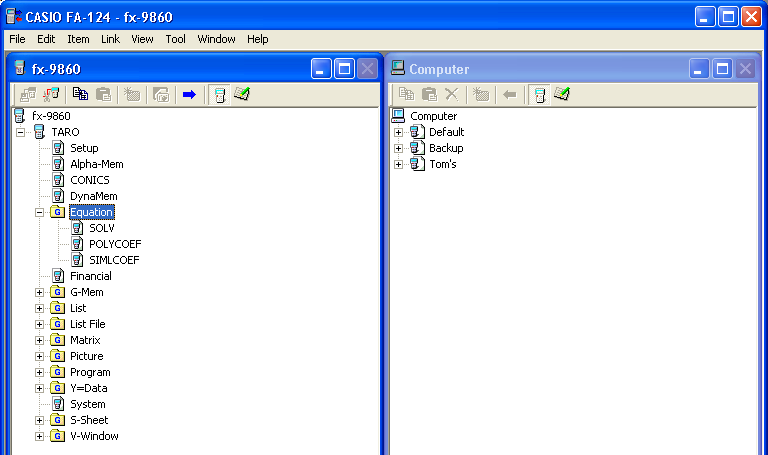
Task: Expand the V-Window group
Action: click(x=39, y=436)
